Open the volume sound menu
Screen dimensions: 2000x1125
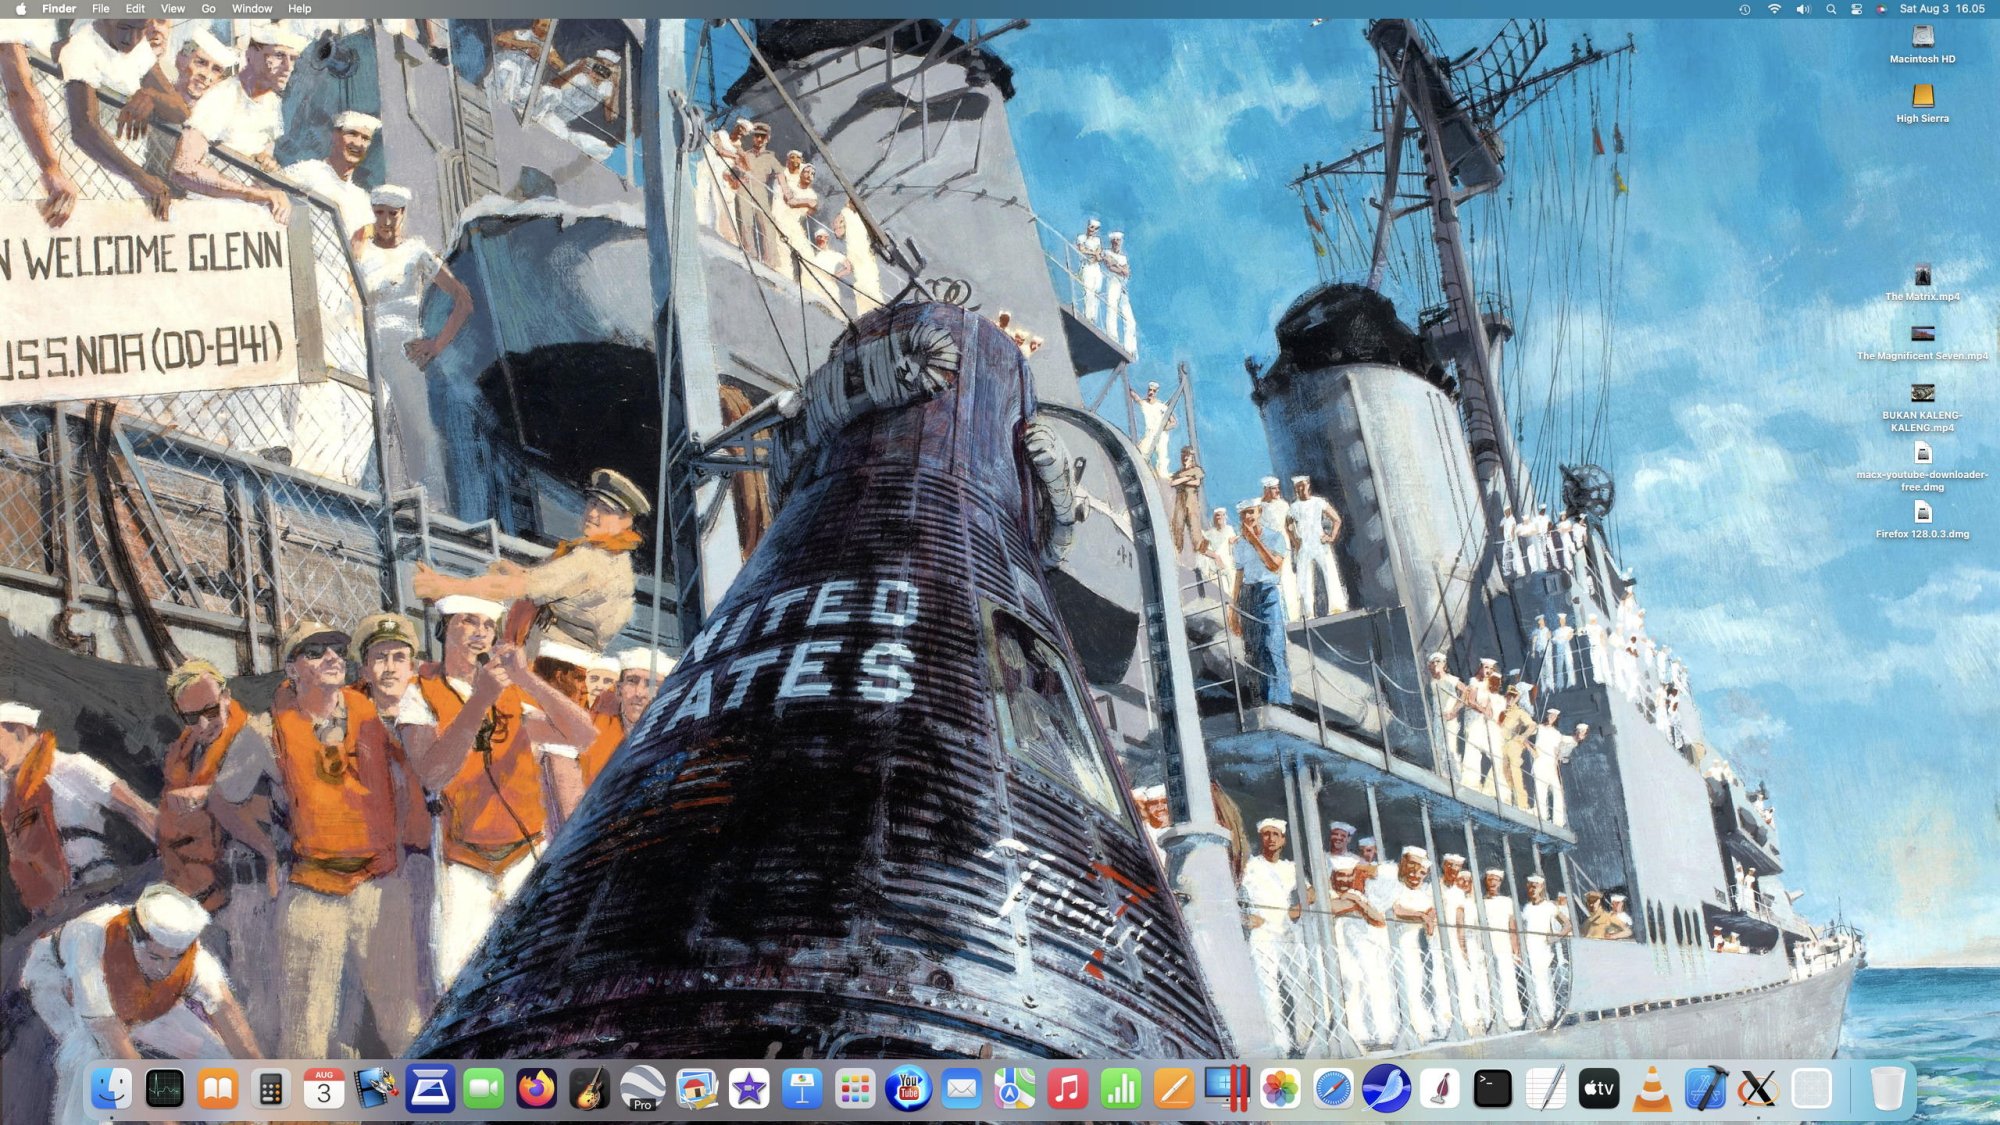pos(1802,9)
